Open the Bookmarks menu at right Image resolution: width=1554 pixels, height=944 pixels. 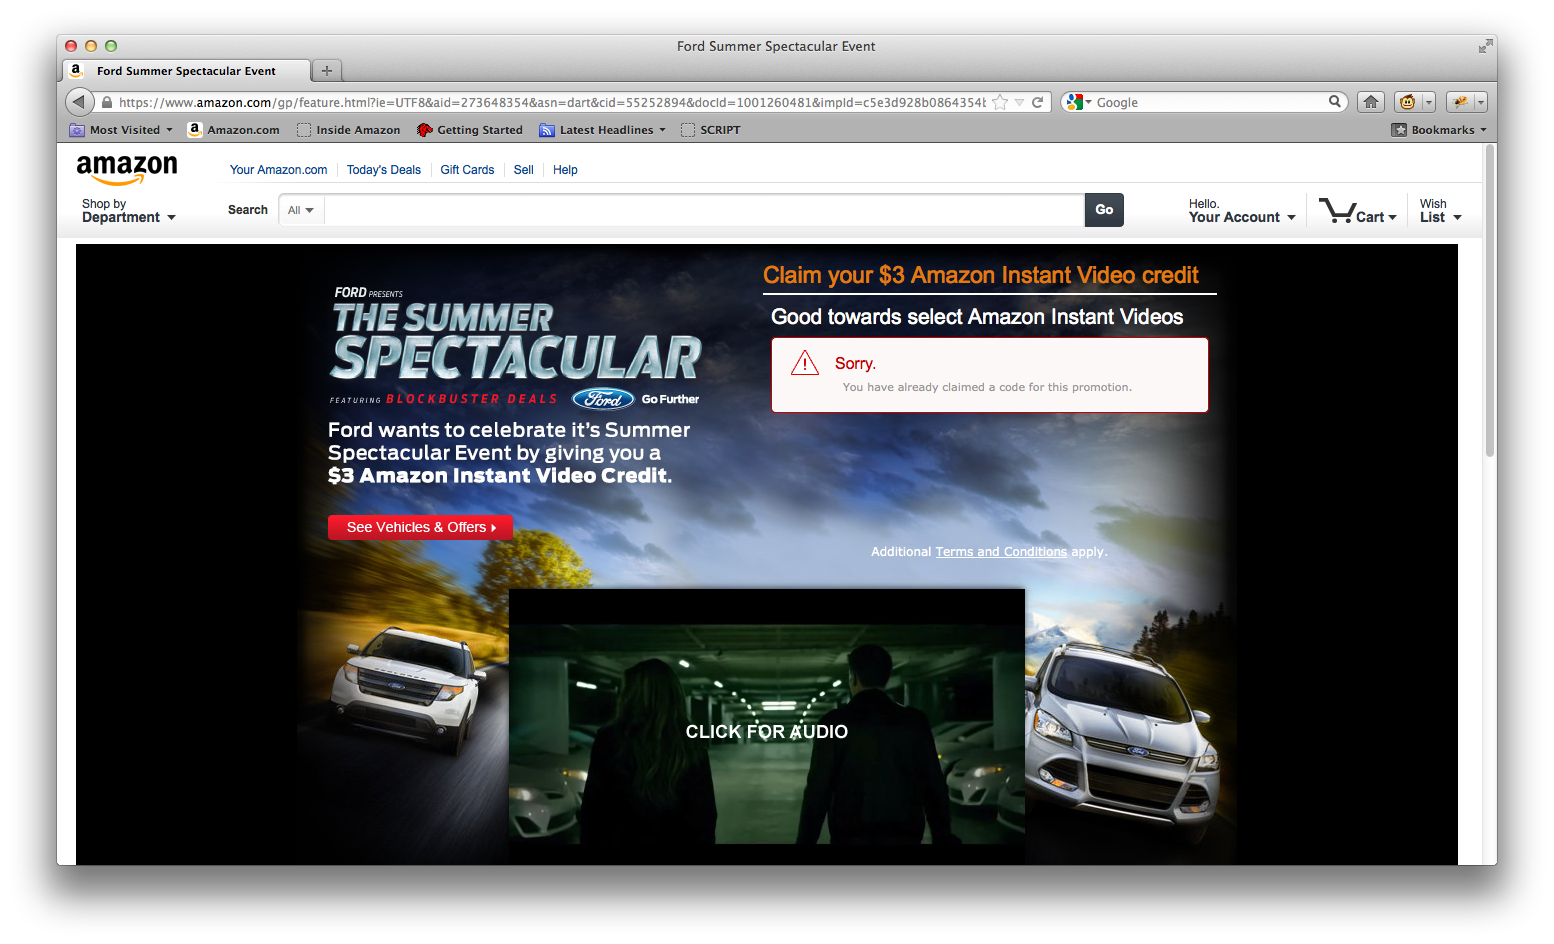(x=1439, y=130)
